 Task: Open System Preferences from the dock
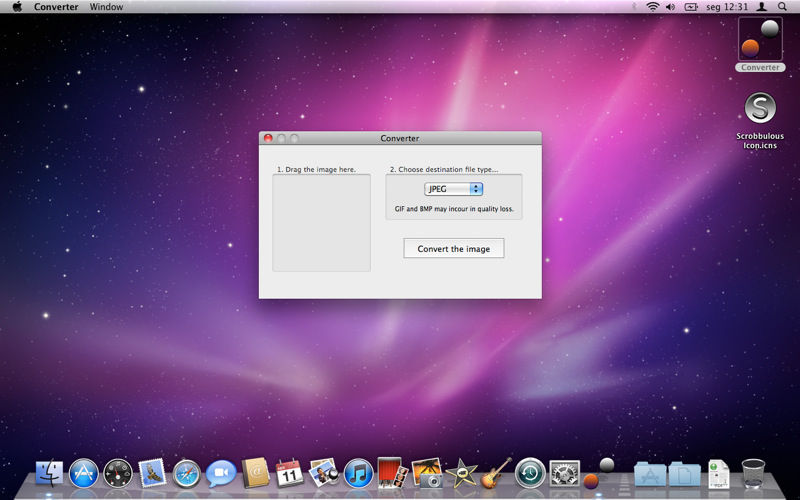[x=564, y=473]
